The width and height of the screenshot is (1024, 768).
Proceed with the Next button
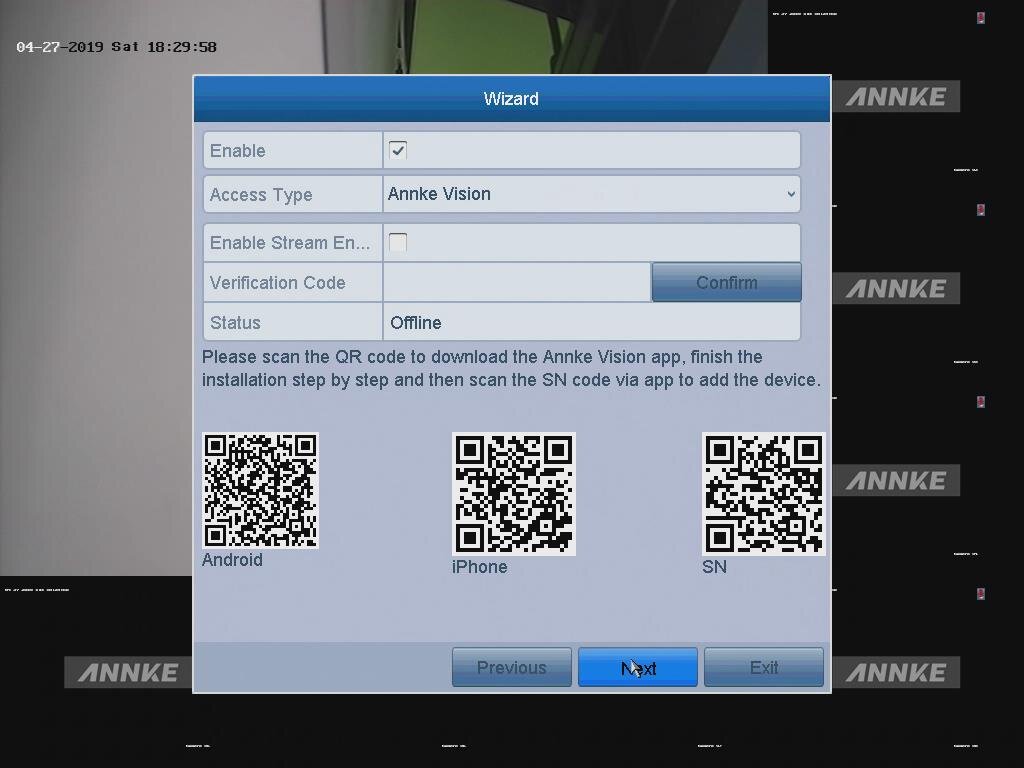pos(637,667)
